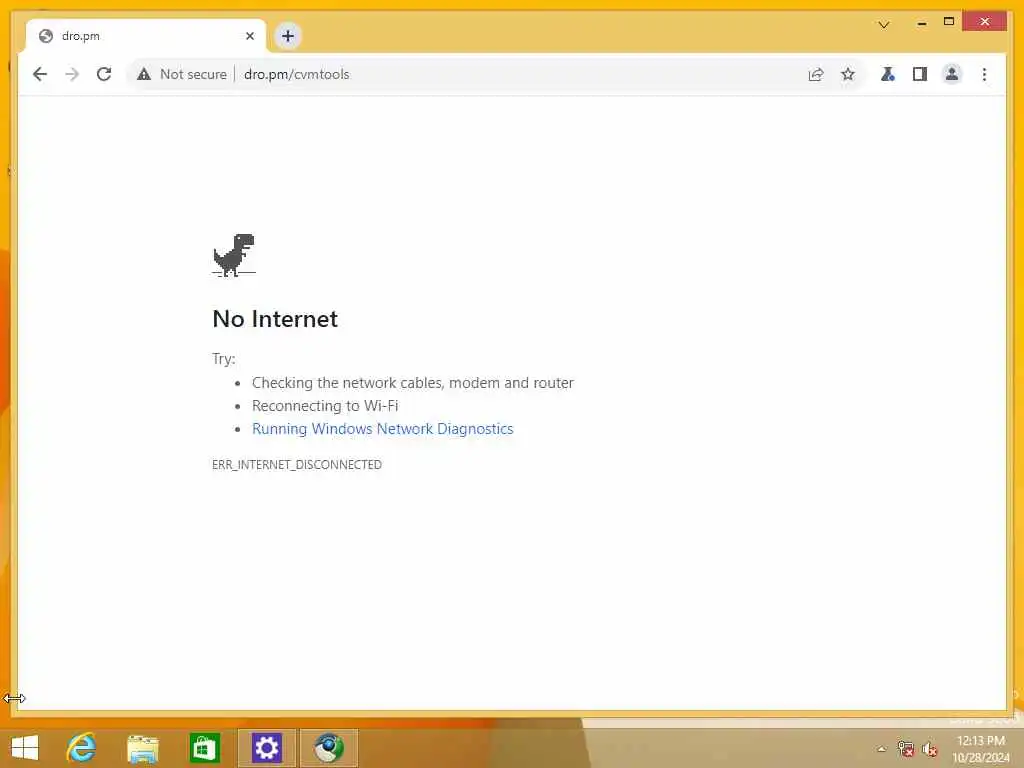
Task: Toggle the side panel icon
Action: tap(920, 74)
